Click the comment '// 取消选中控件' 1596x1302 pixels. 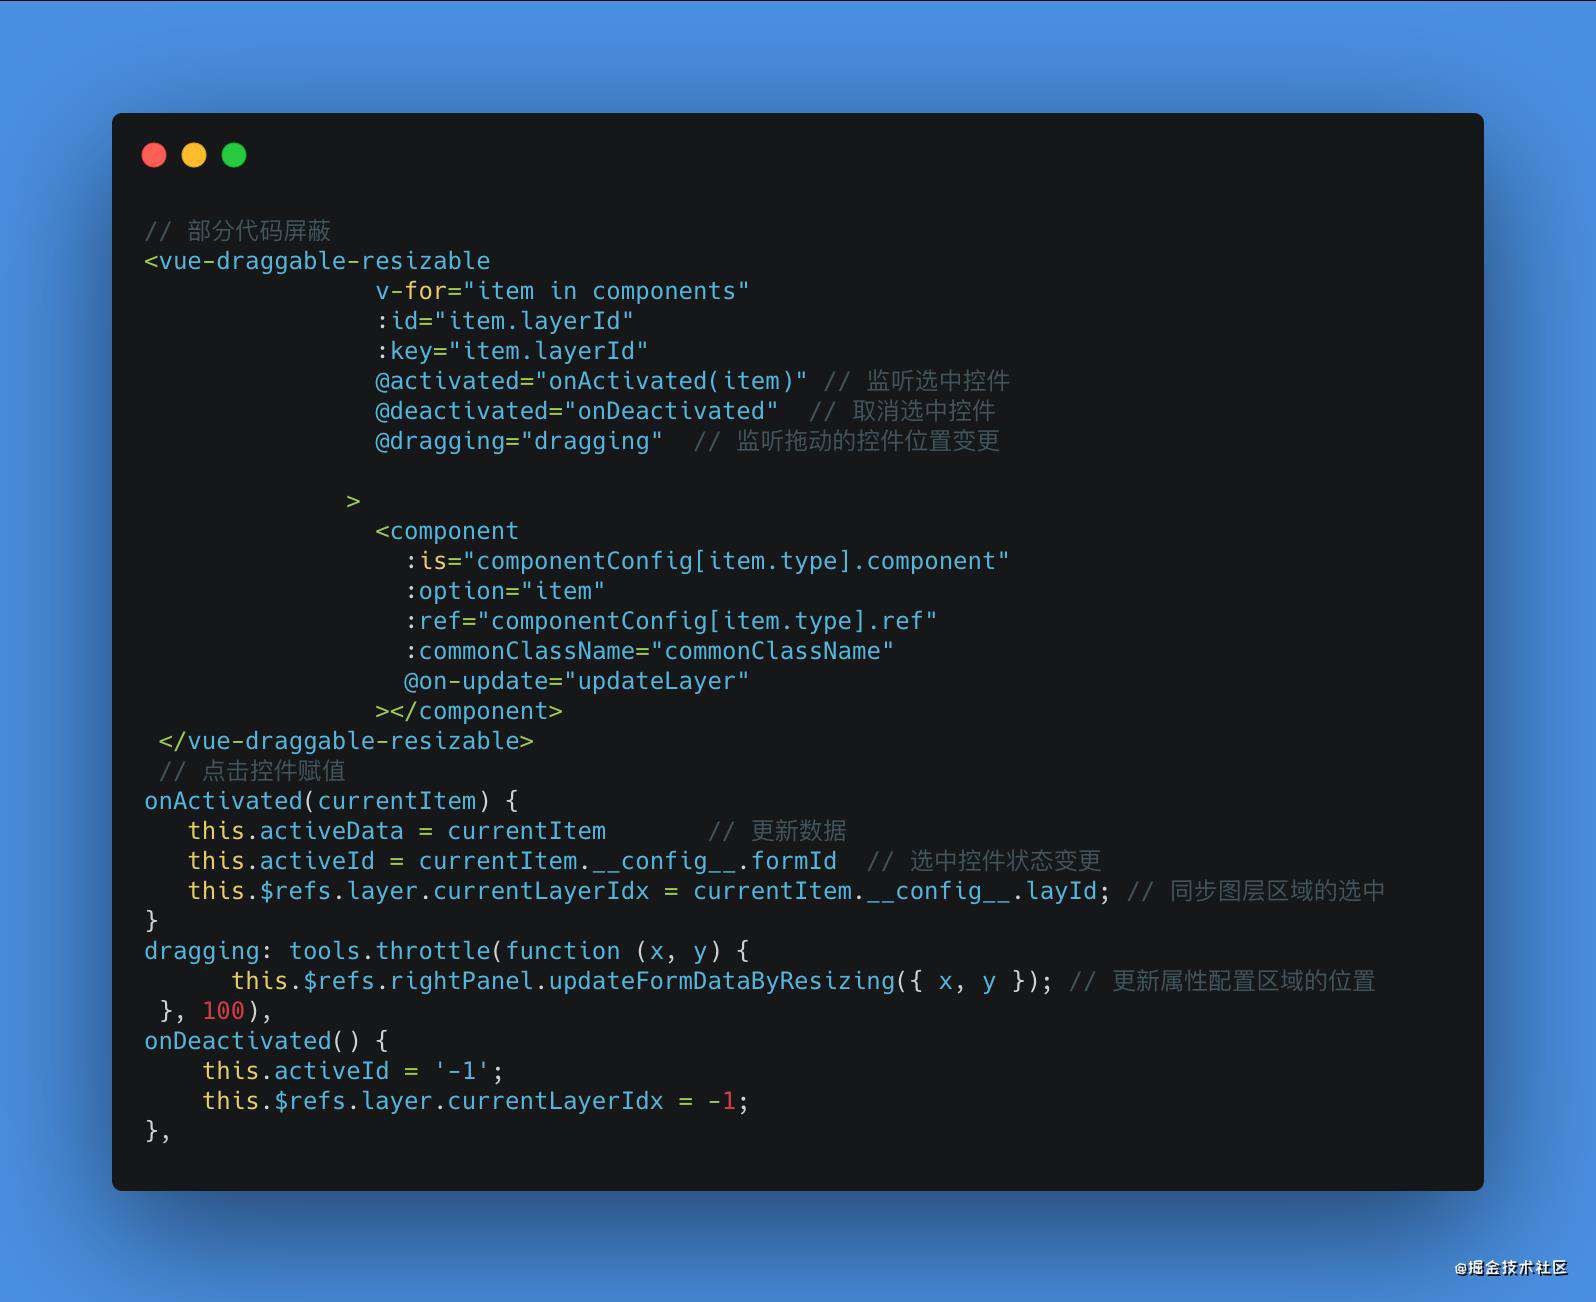pos(902,411)
